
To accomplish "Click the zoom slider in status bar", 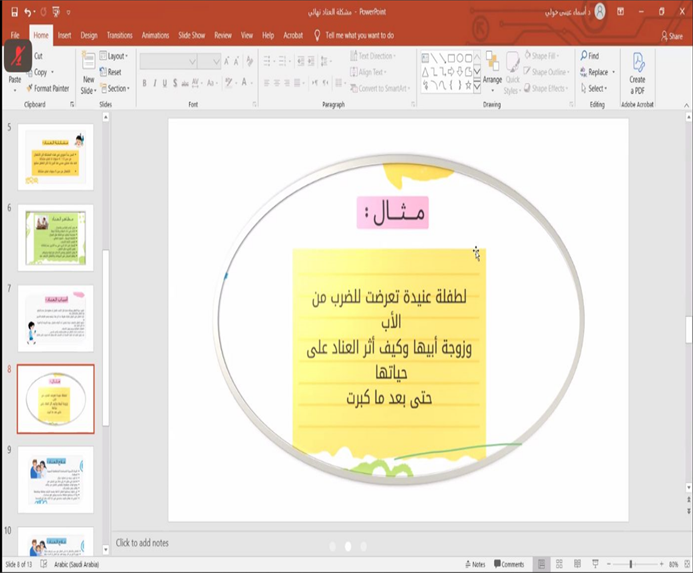I will 631,564.
